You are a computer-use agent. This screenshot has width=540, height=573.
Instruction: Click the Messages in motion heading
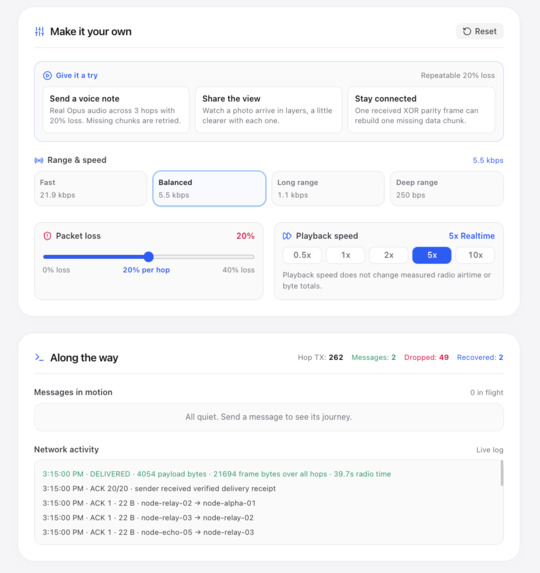coord(73,392)
